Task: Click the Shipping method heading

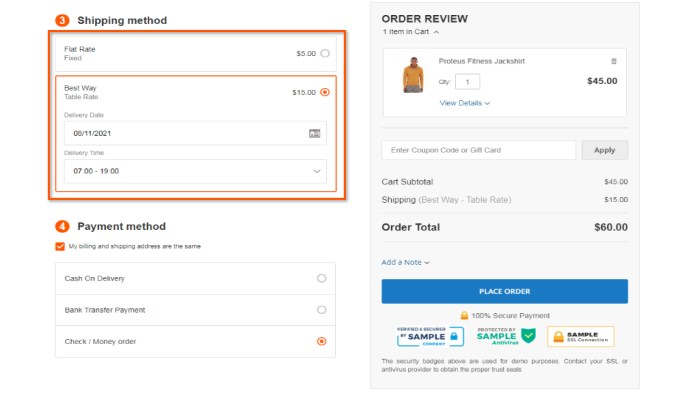Action: pyautogui.click(x=122, y=21)
